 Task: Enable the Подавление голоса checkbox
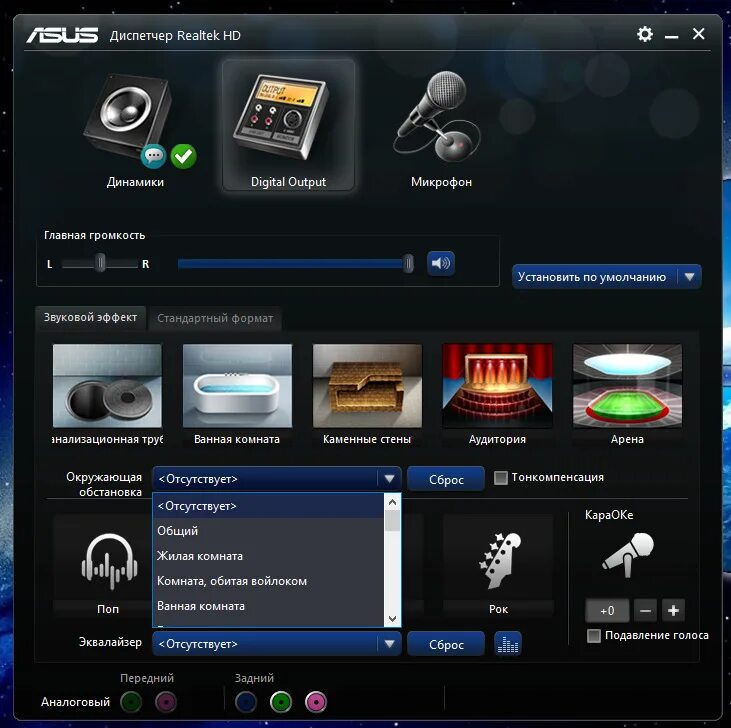[x=593, y=636]
